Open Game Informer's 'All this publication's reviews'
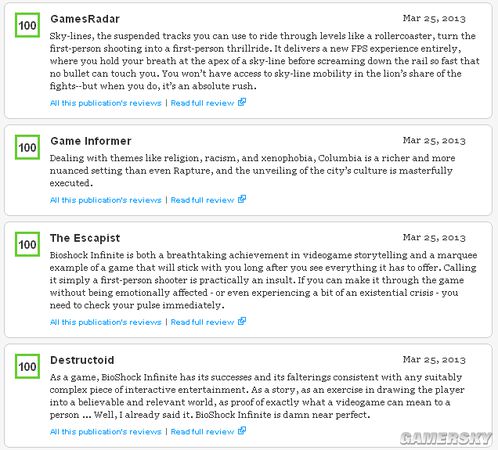This screenshot has height=450, width=498. 105,200
